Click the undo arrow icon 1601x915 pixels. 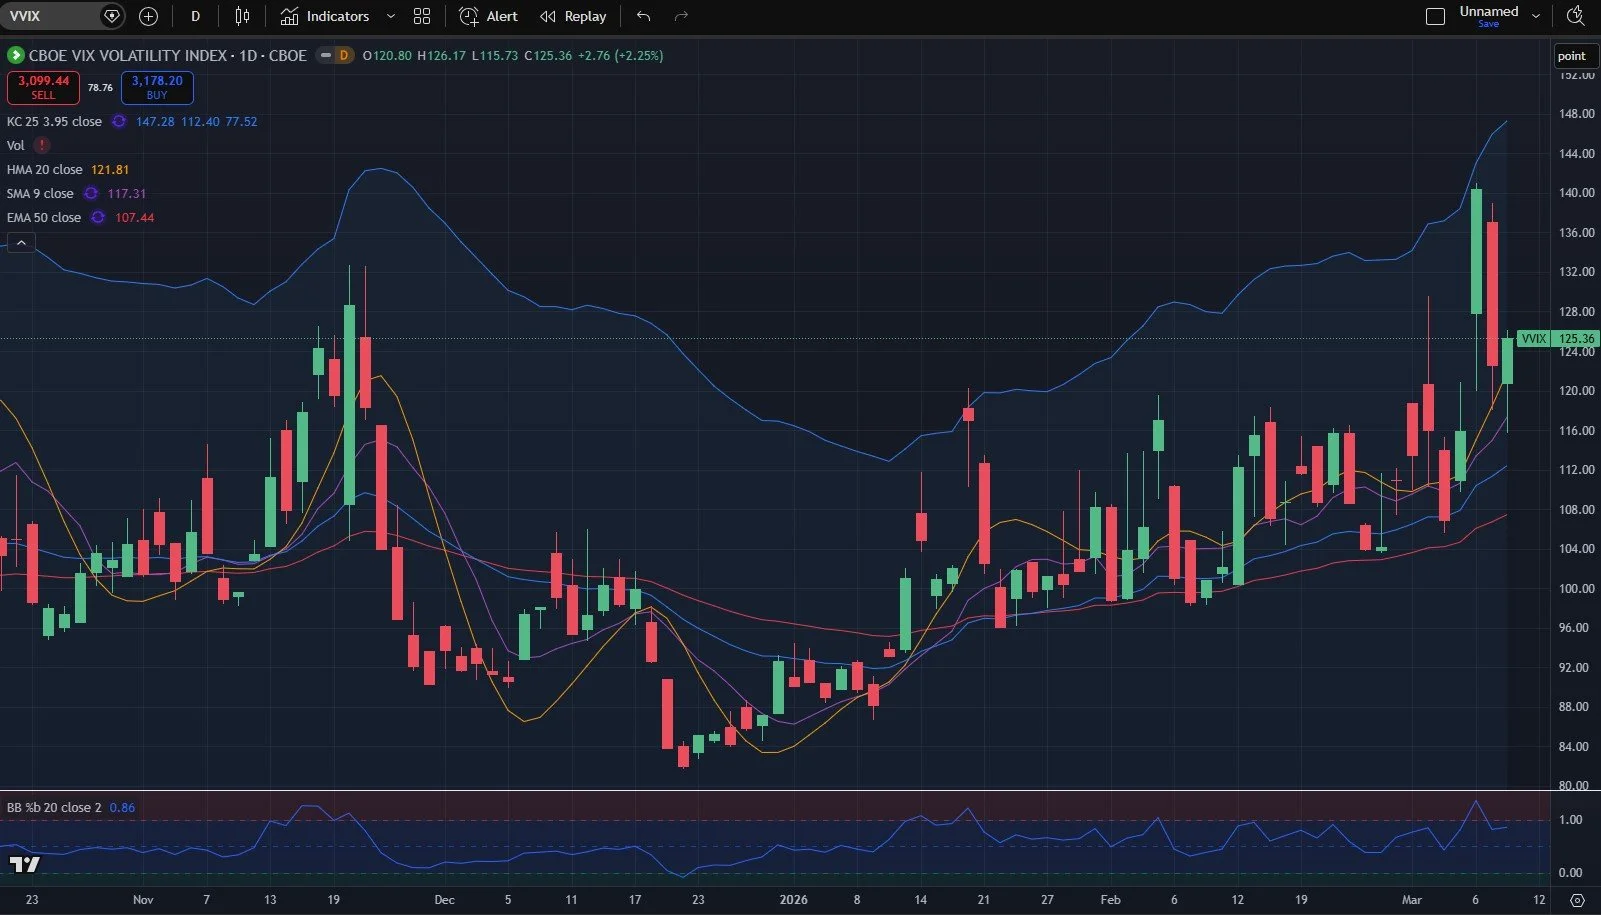click(644, 16)
